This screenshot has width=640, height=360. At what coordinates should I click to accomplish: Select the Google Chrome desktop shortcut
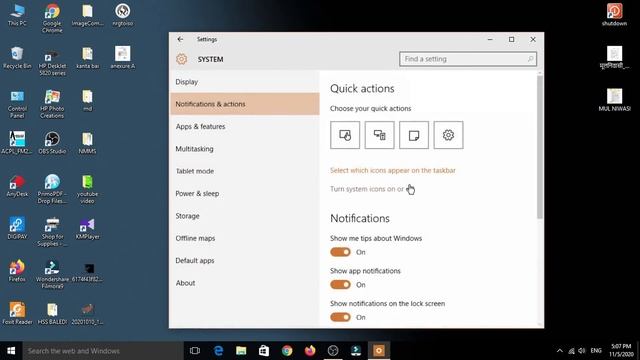(x=52, y=18)
